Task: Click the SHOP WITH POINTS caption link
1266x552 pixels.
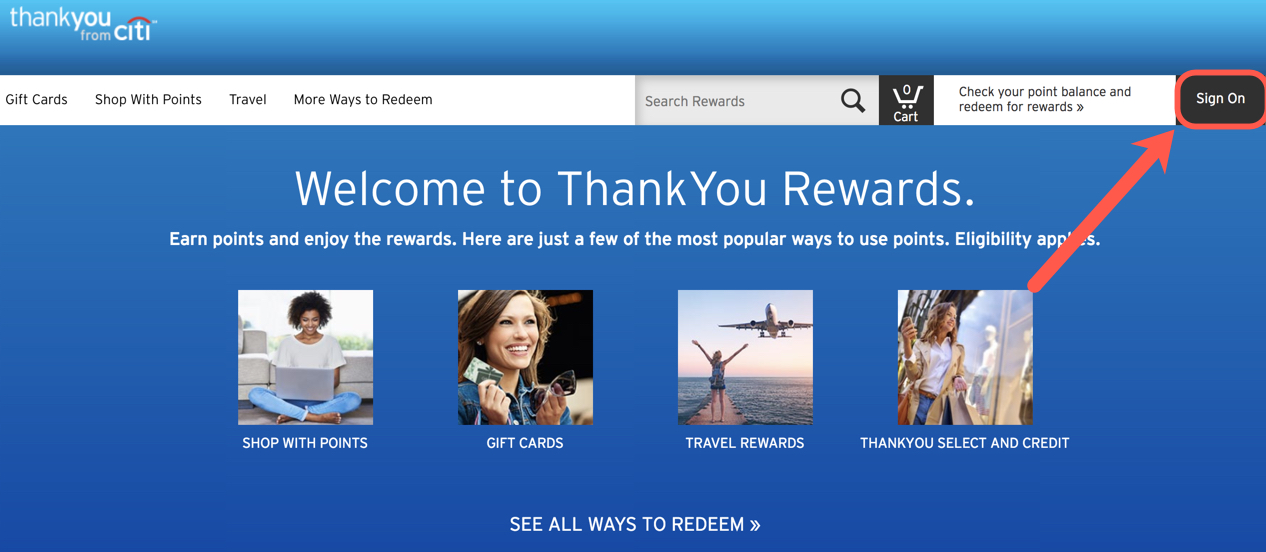Action: click(x=305, y=443)
